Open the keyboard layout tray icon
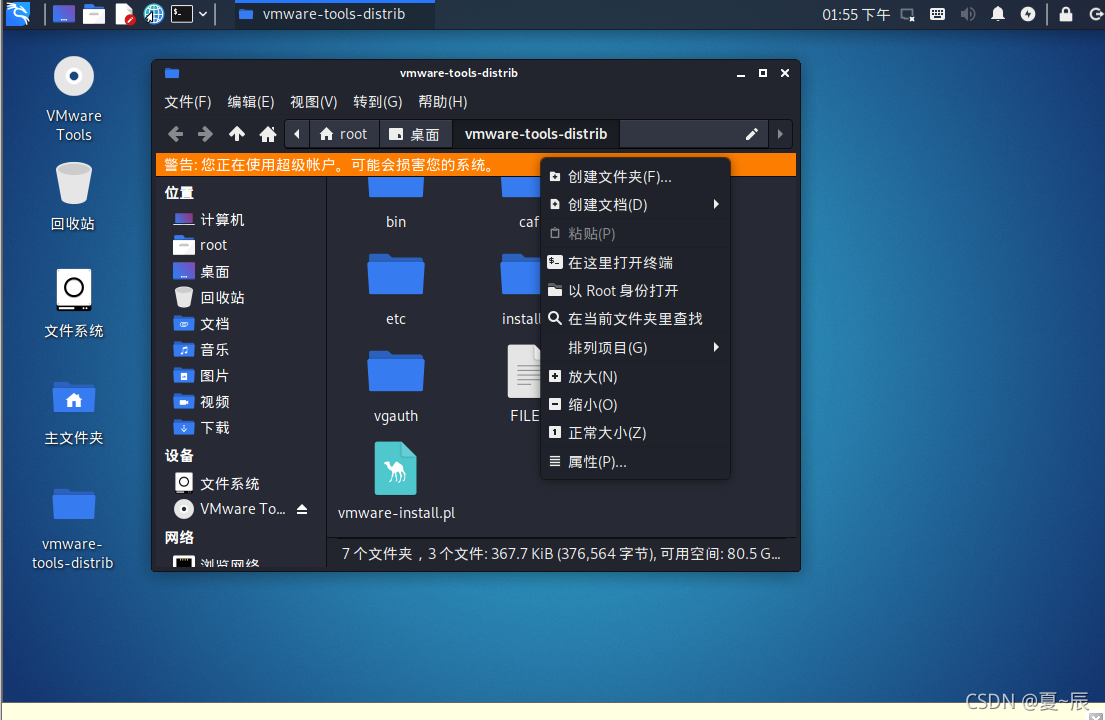This screenshot has height=720, width=1105. click(x=937, y=14)
